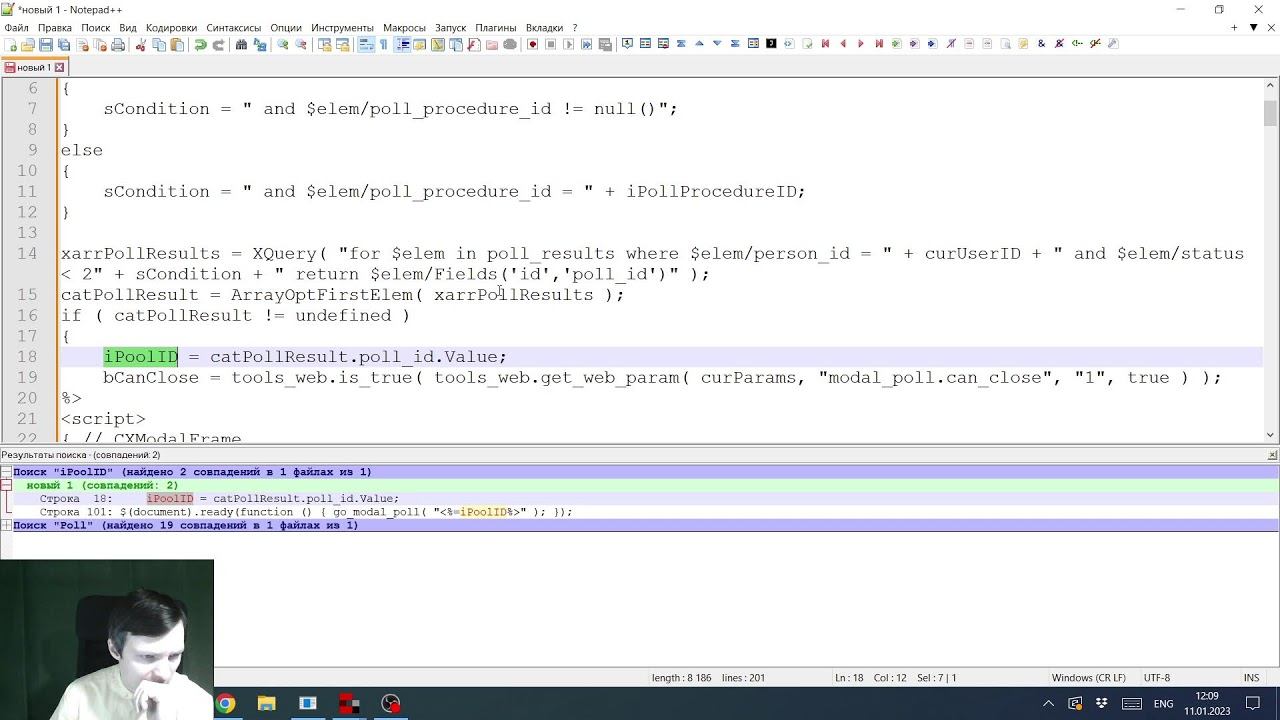
Task: Open the Кодировки menu
Action: click(171, 28)
